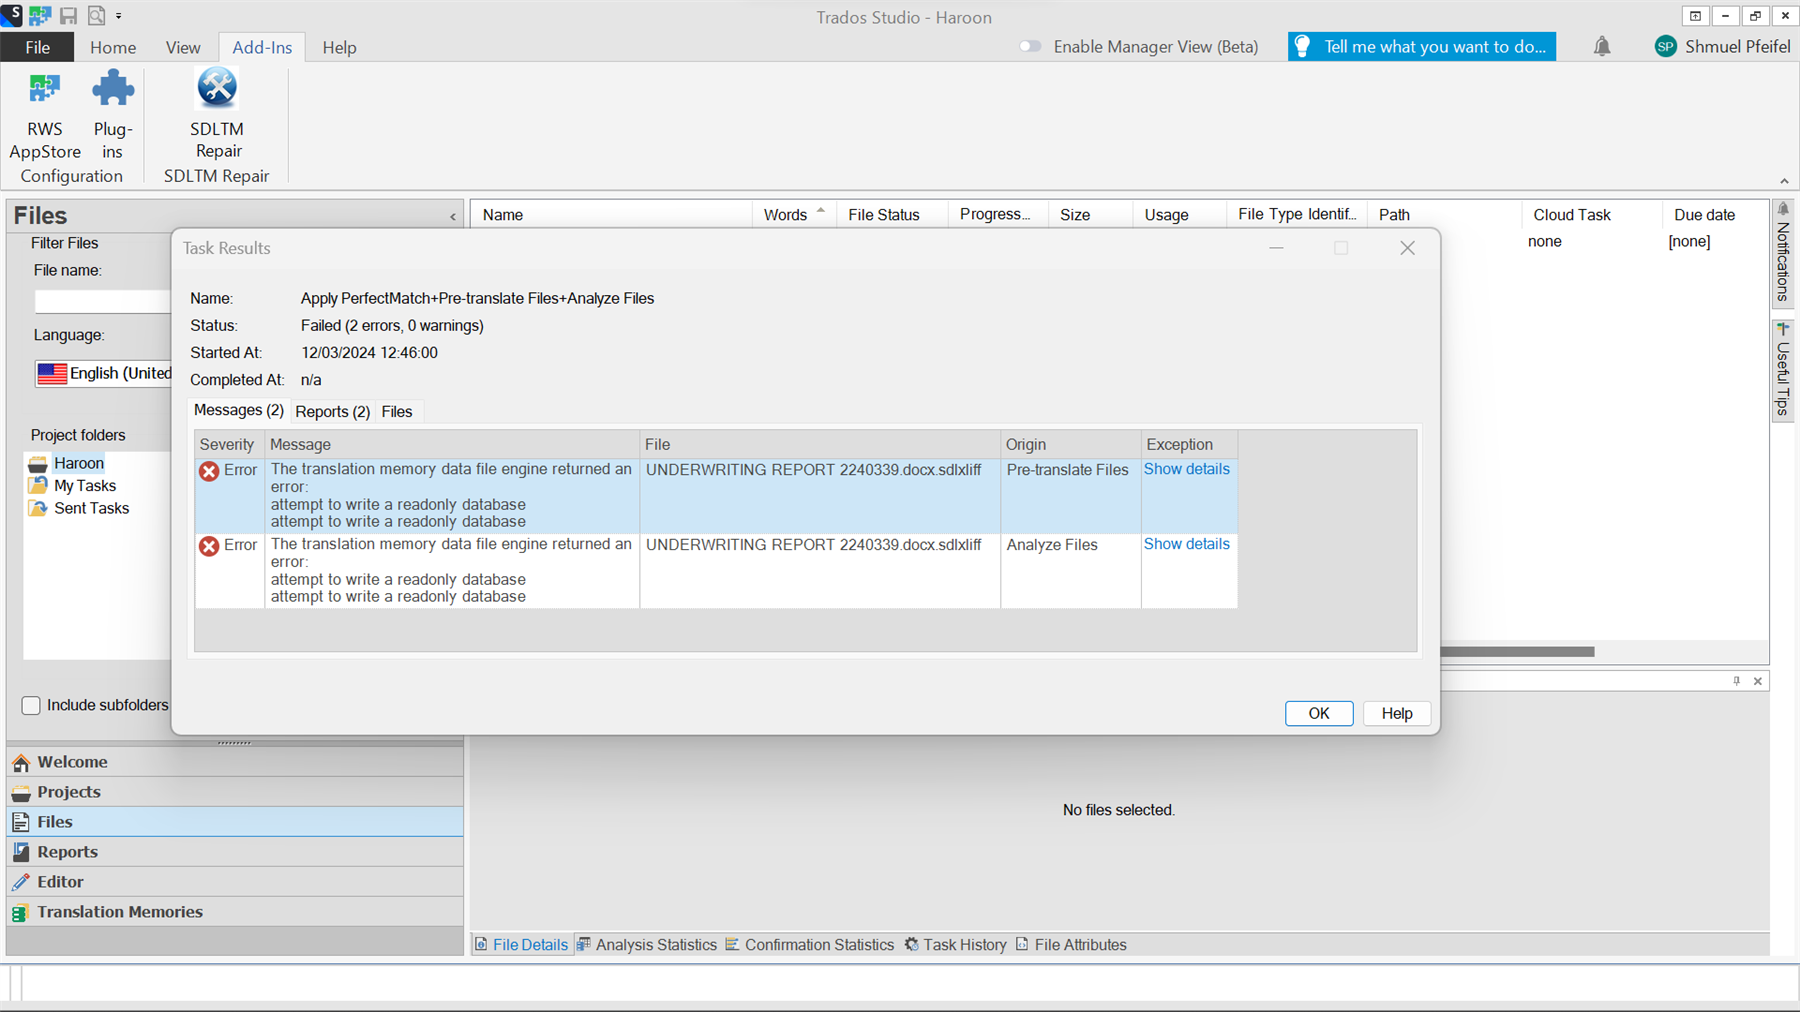The image size is (1800, 1012).
Task: Click the File name filter field
Action: tap(102, 301)
